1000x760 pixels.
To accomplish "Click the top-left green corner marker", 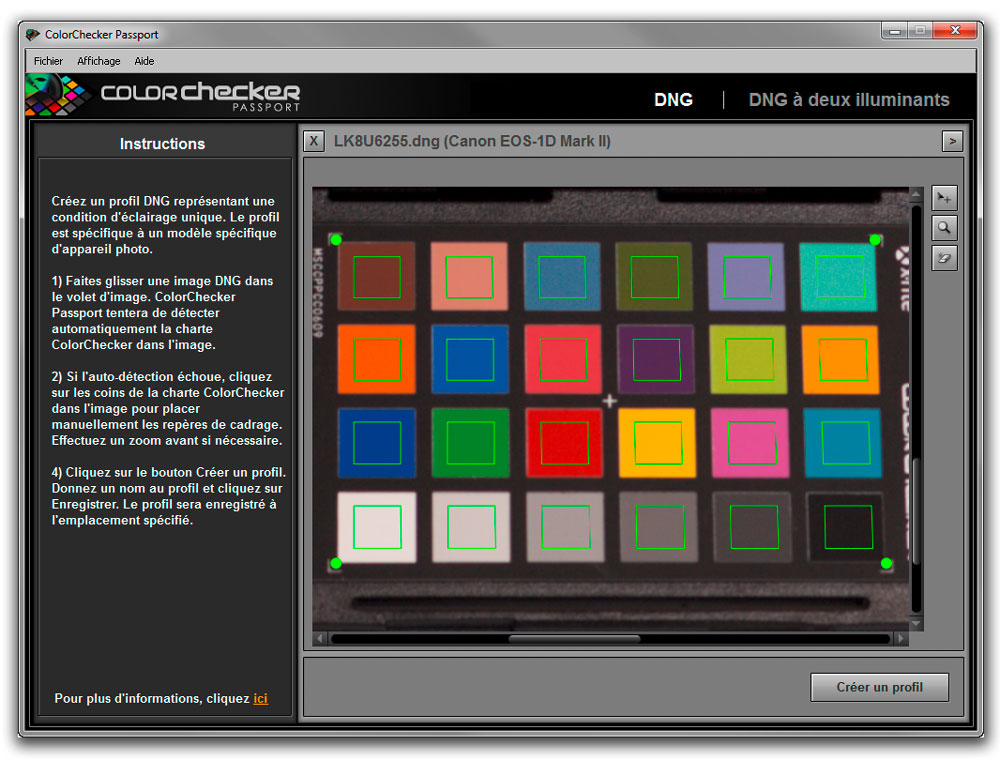I will [x=336, y=240].
